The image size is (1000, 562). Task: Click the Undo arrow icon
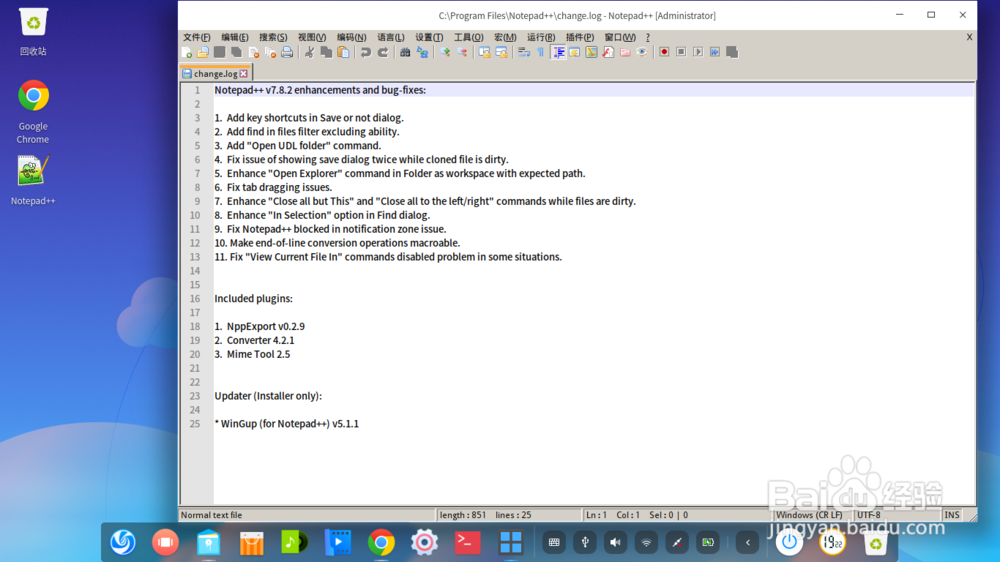[x=365, y=52]
